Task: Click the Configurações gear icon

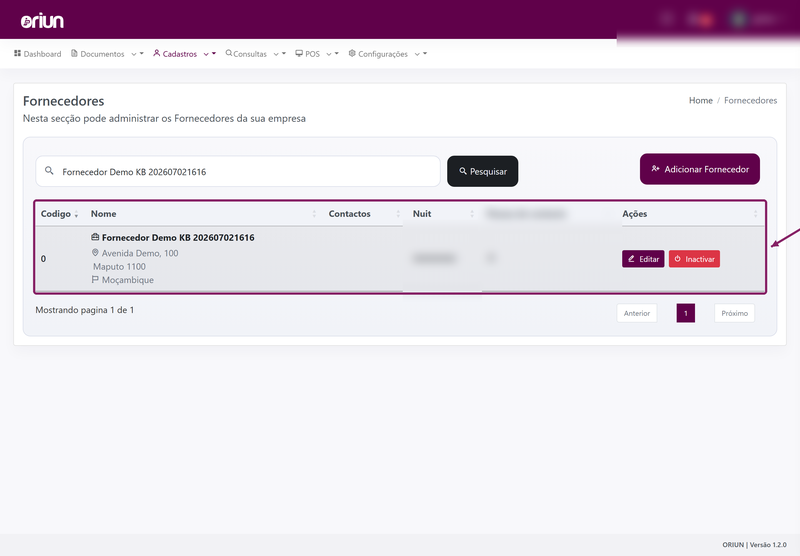Action: tap(352, 53)
